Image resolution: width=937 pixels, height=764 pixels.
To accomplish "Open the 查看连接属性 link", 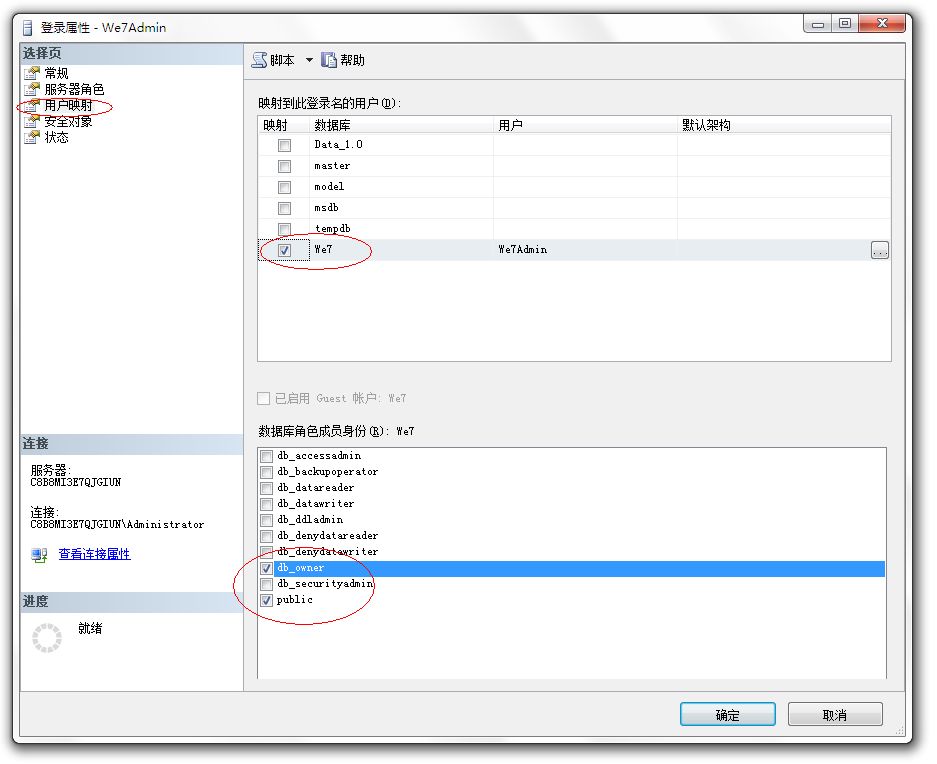I will point(94,554).
